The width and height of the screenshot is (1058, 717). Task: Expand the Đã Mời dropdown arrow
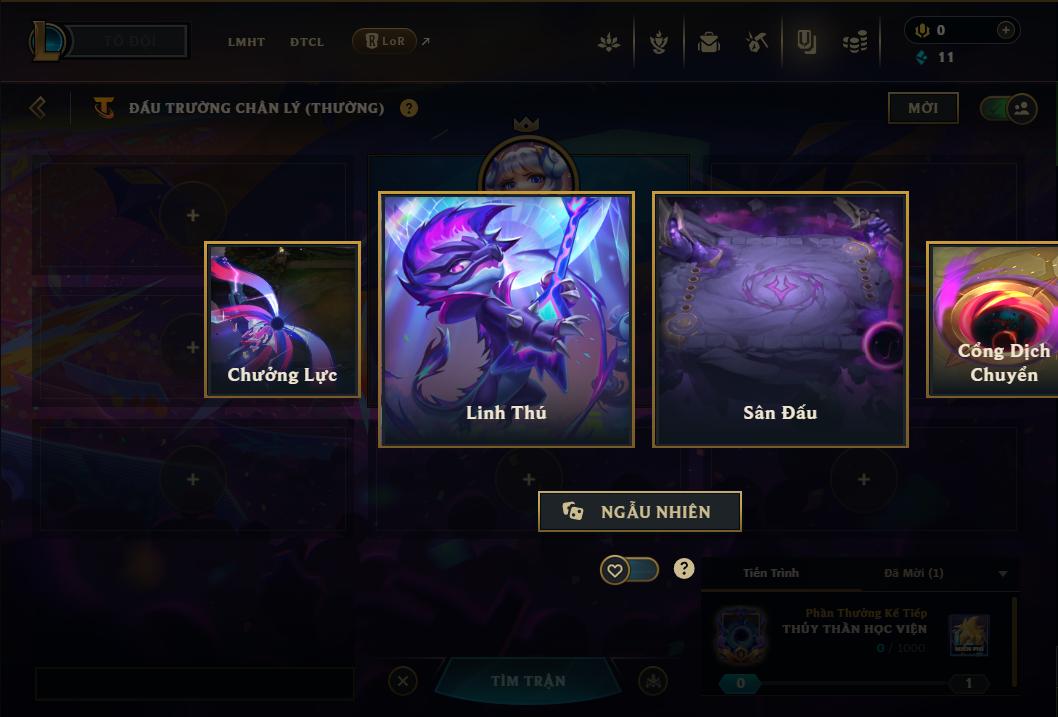pos(1003,573)
